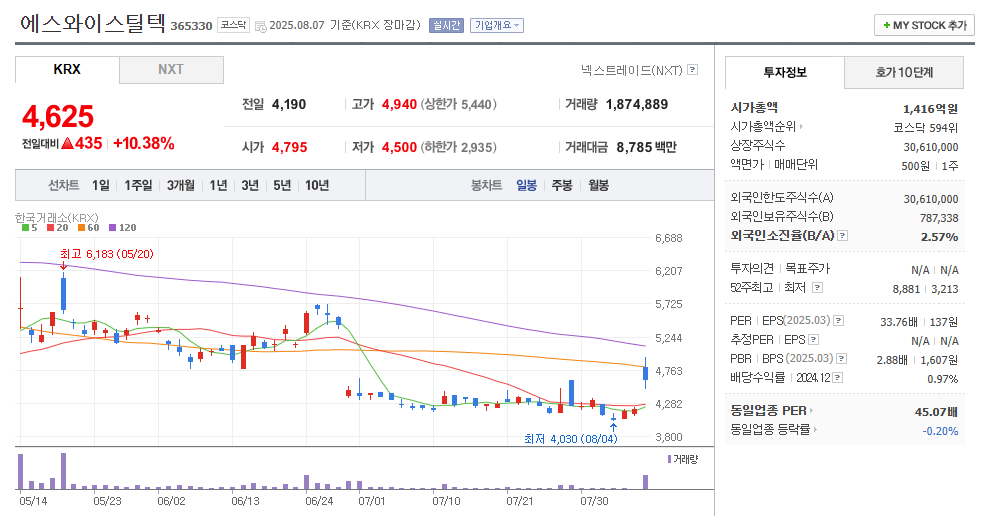This screenshot has width=983, height=516.
Task: Click help icon next to 추정PER EPS
Action: (814, 340)
